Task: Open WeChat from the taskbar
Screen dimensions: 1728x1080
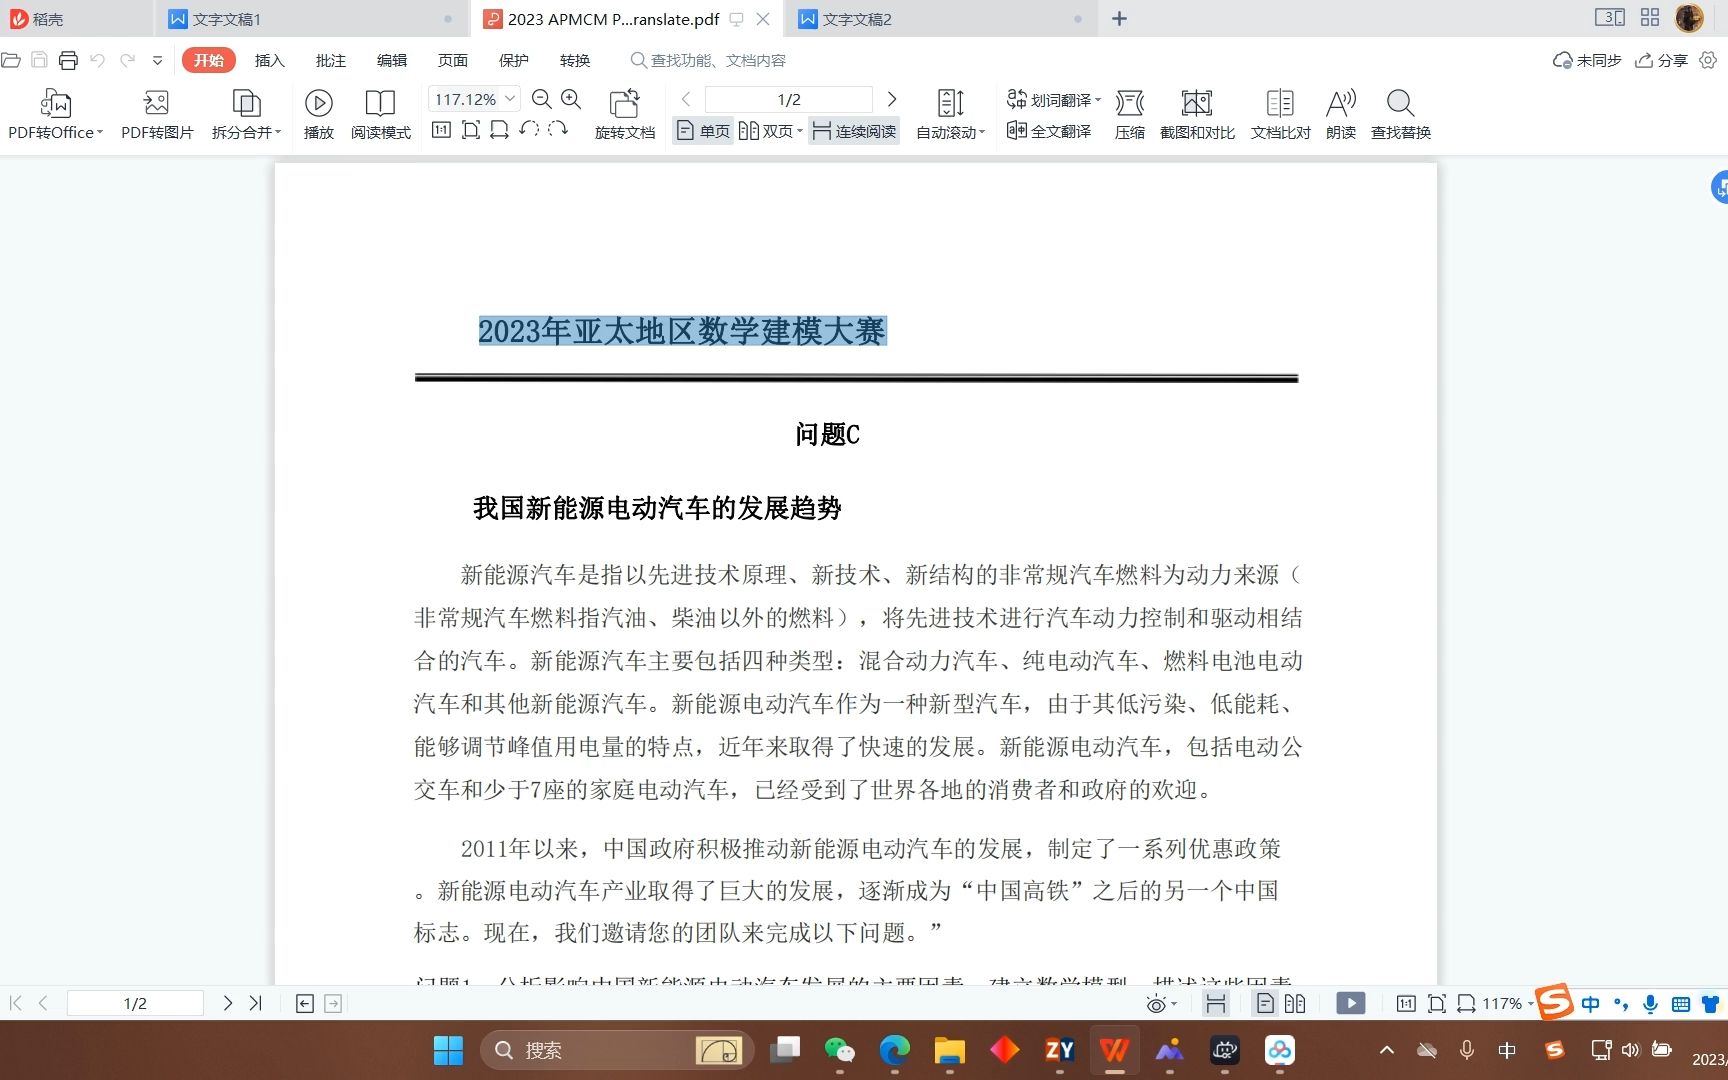Action: pos(839,1050)
